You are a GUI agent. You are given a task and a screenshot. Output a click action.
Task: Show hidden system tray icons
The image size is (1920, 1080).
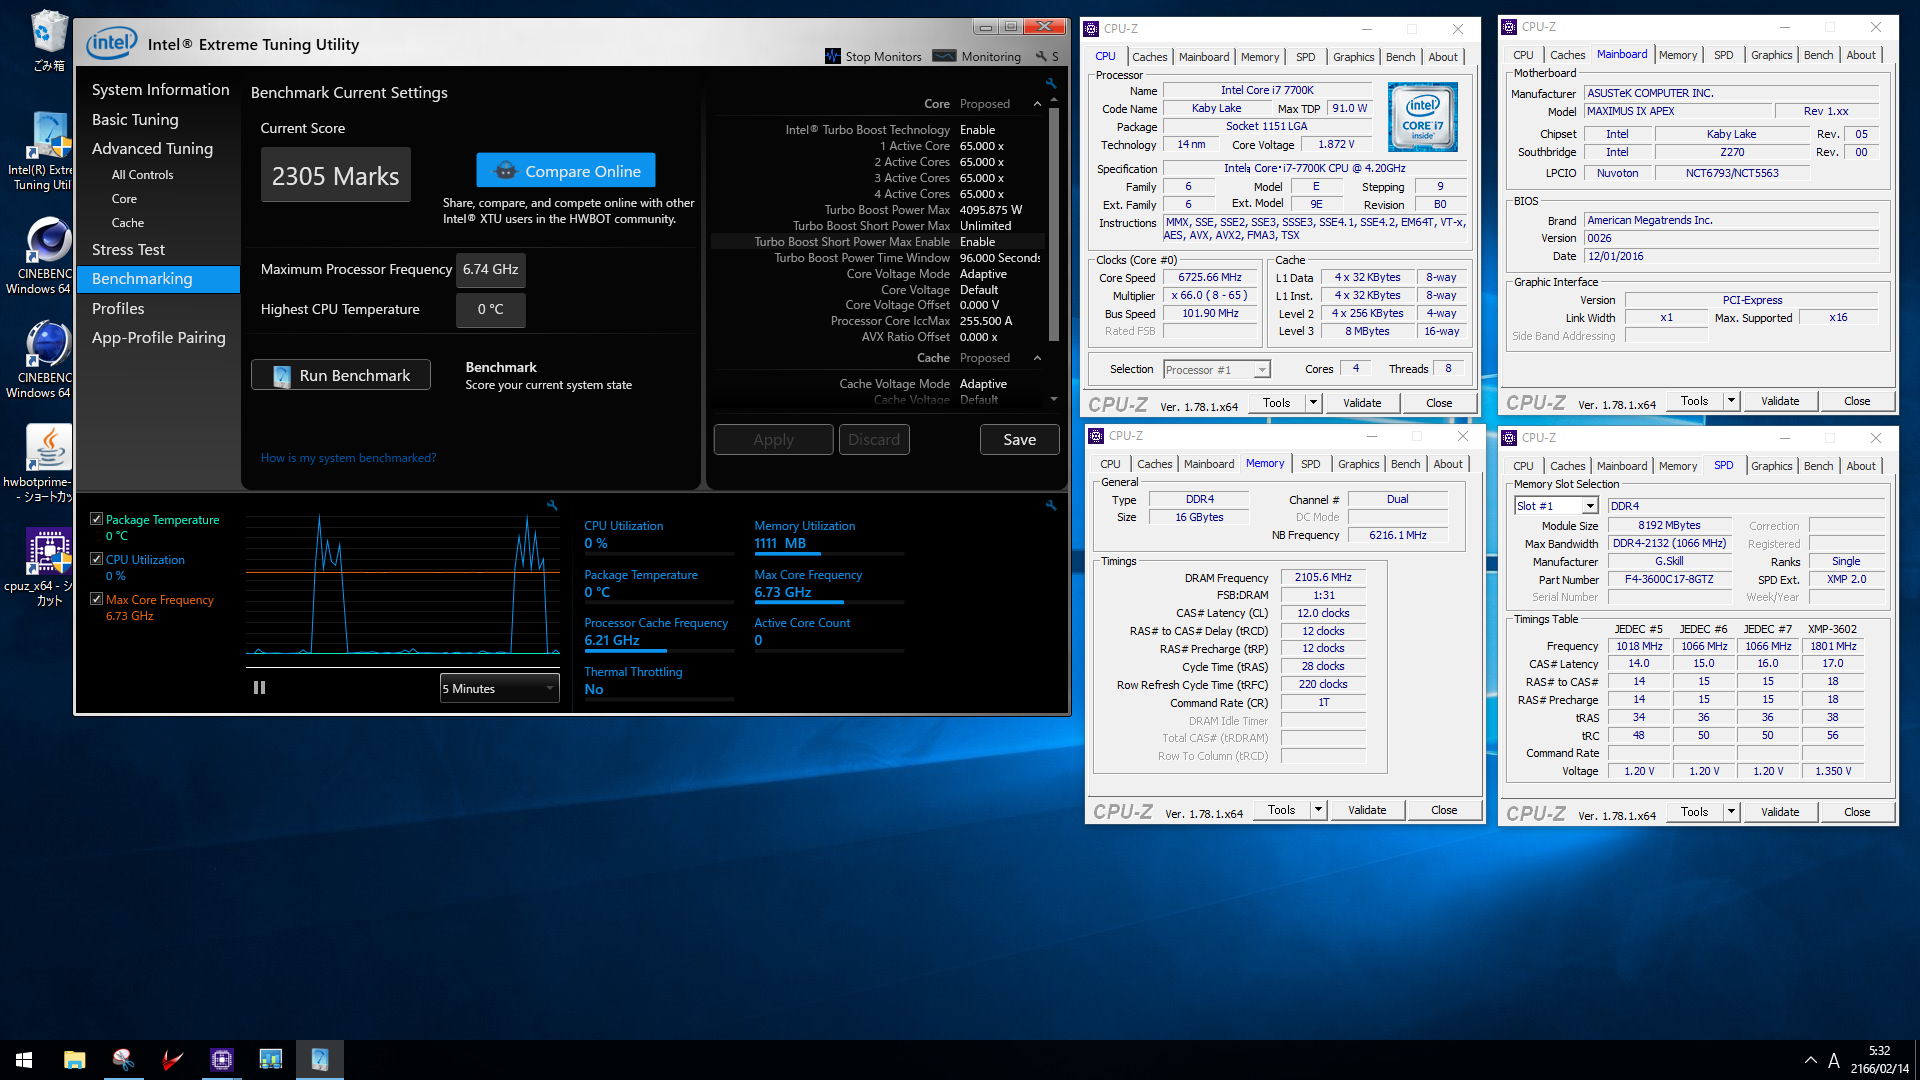click(x=1811, y=1060)
